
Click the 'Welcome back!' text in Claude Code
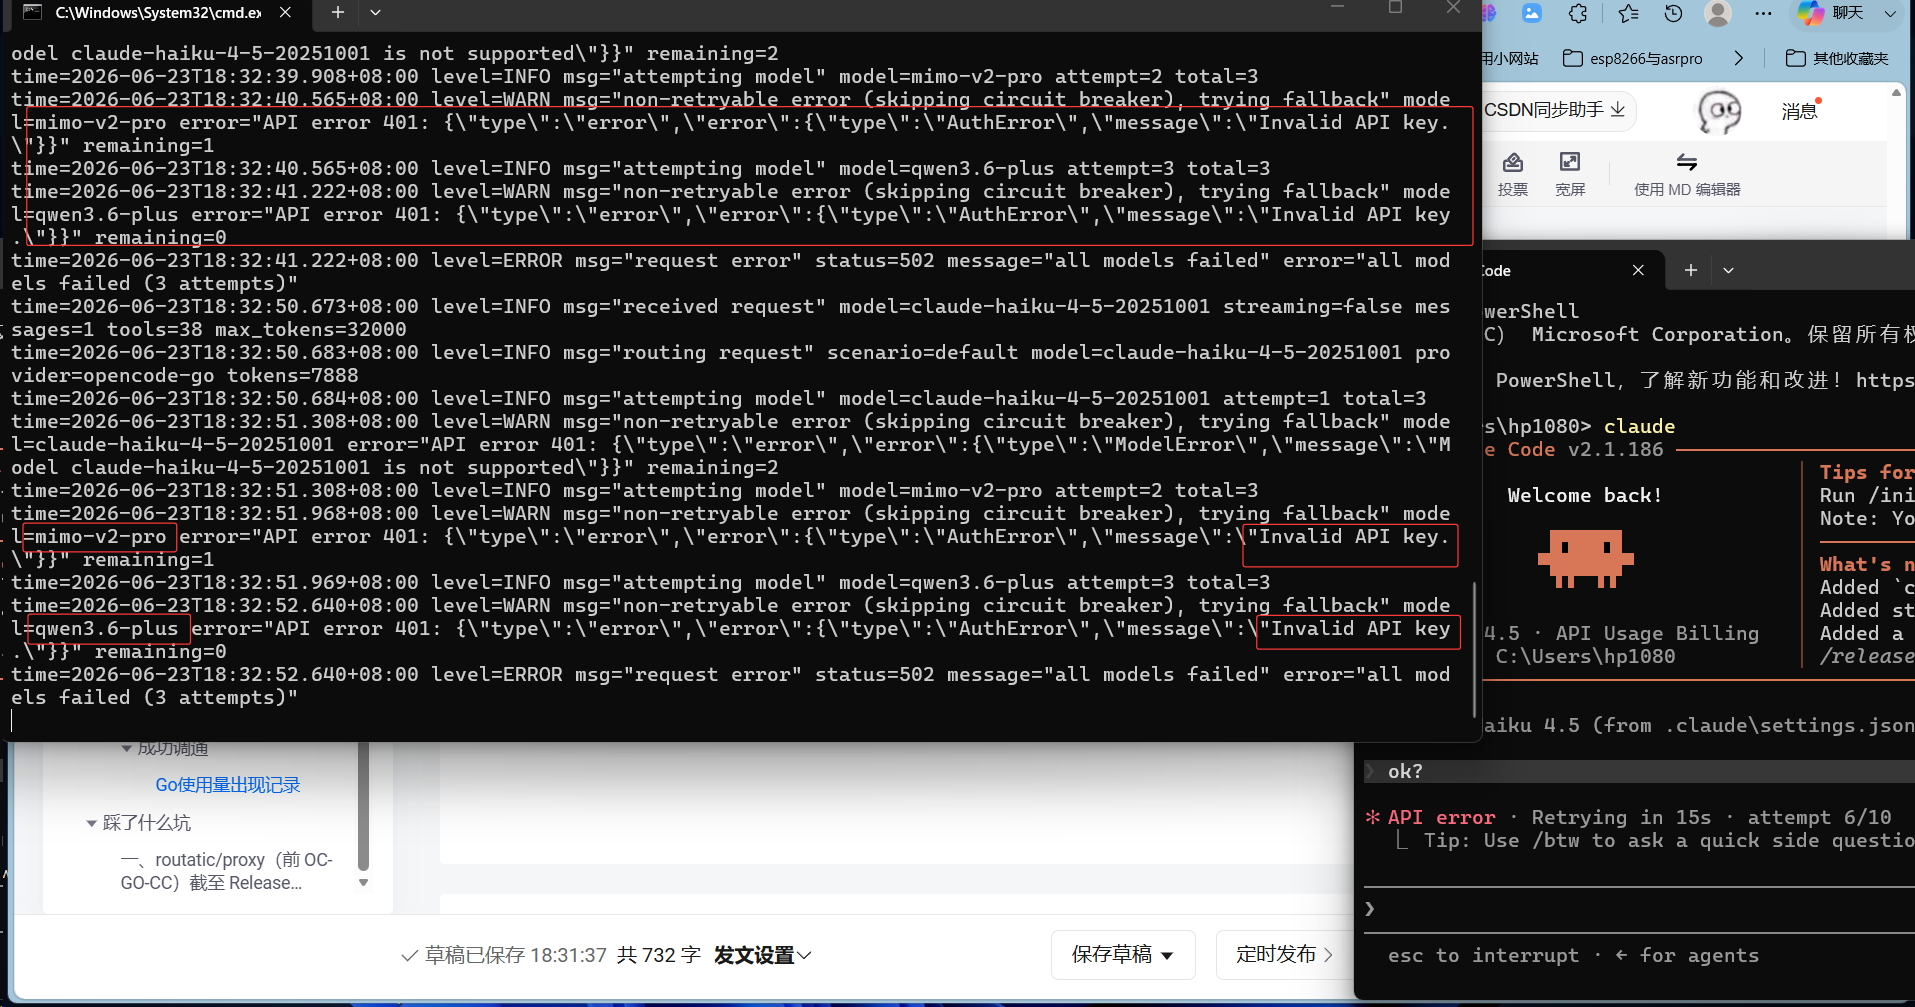pos(1585,495)
